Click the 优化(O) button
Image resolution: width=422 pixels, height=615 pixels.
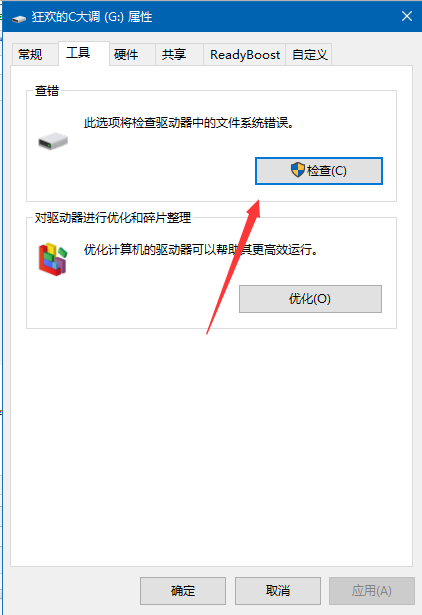(x=310, y=299)
